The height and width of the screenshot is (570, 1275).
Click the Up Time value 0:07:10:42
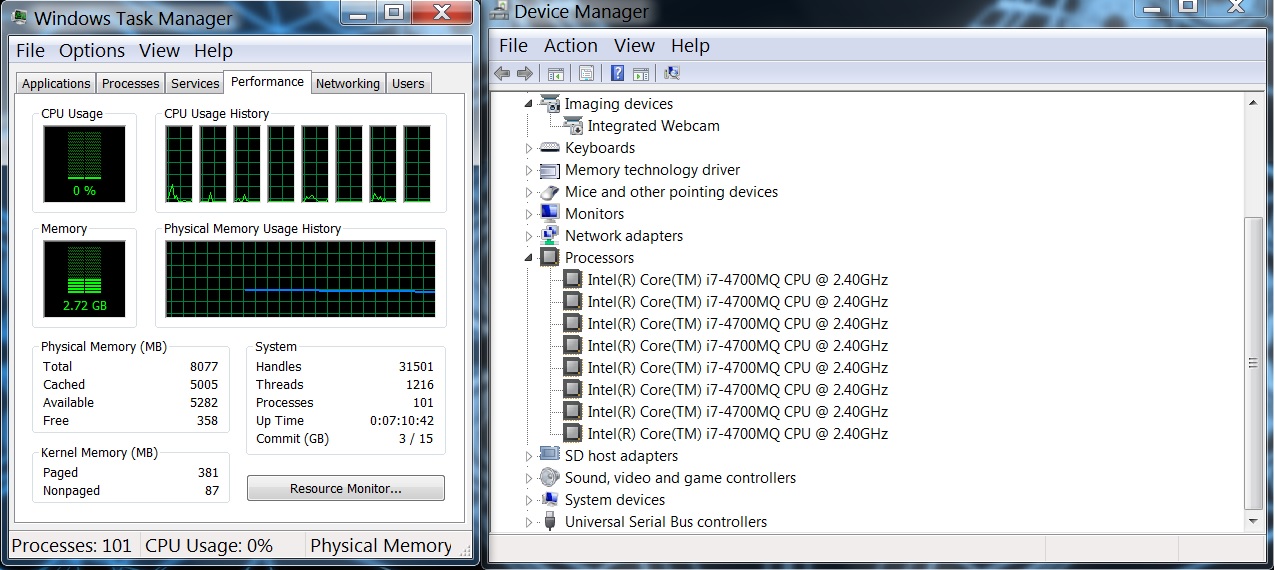click(x=400, y=421)
